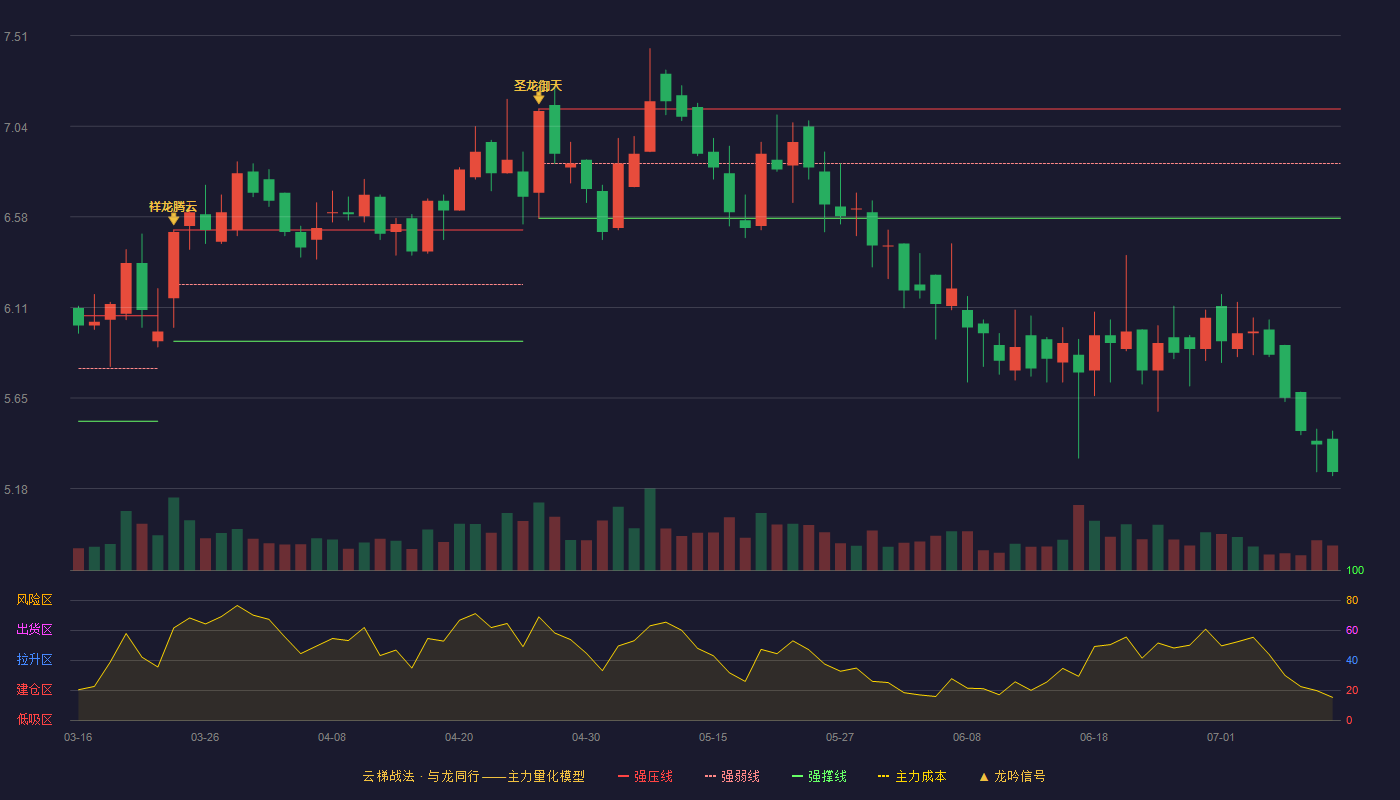Image resolution: width=1400 pixels, height=800 pixels.
Task: Click the 5.18 price axis label
Action: [x=16, y=490]
